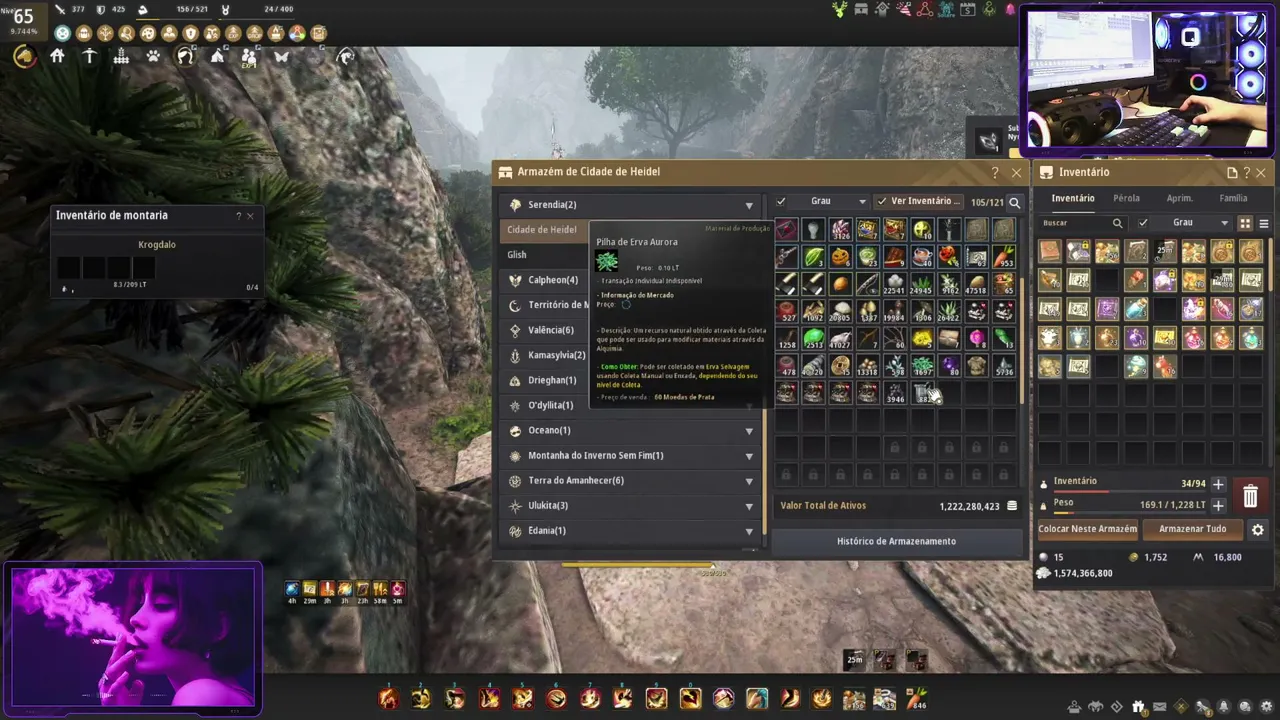Open help for Inventário de montaria
Viewport: 1280px width, 720px height.
tap(238, 216)
